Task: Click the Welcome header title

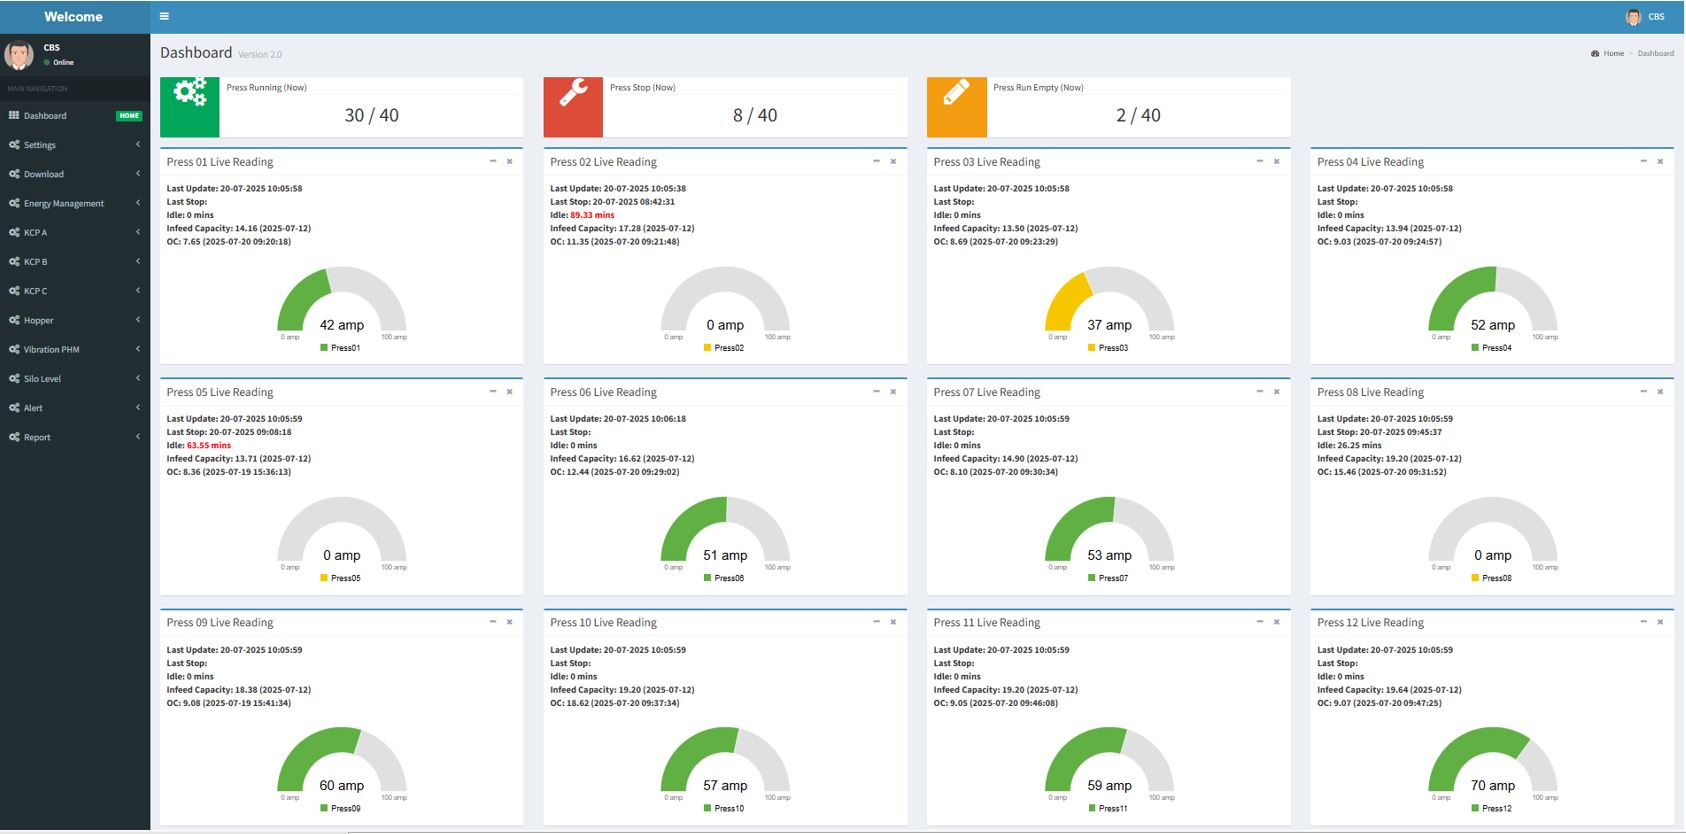Action: (74, 17)
